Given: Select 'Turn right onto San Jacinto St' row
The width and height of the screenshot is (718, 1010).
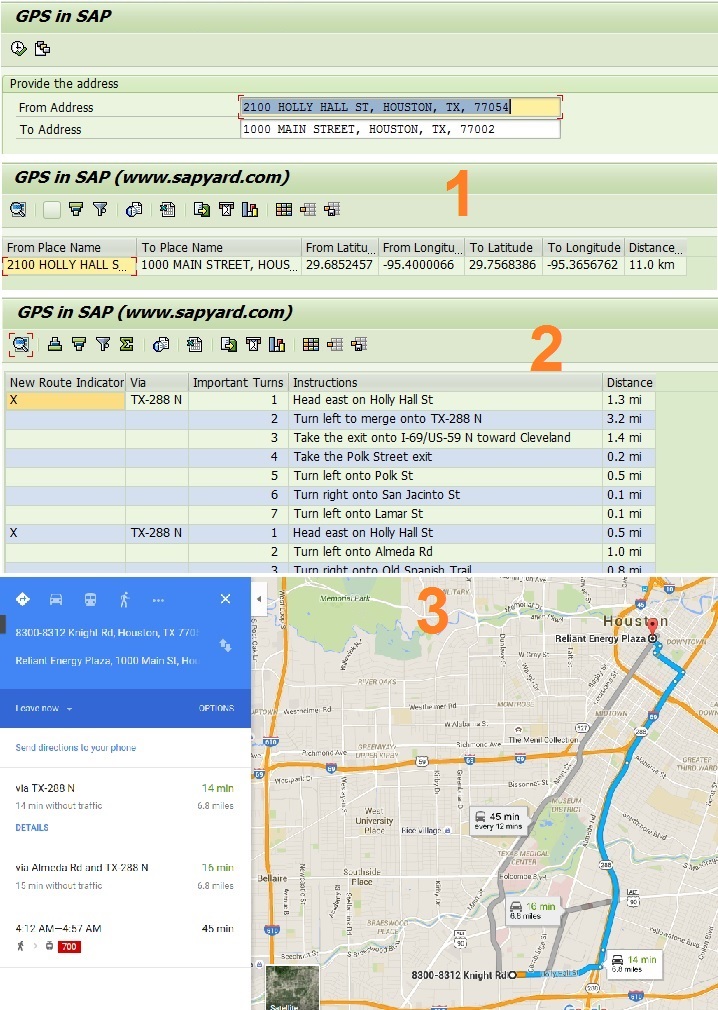Looking at the screenshot, I should tap(330, 495).
